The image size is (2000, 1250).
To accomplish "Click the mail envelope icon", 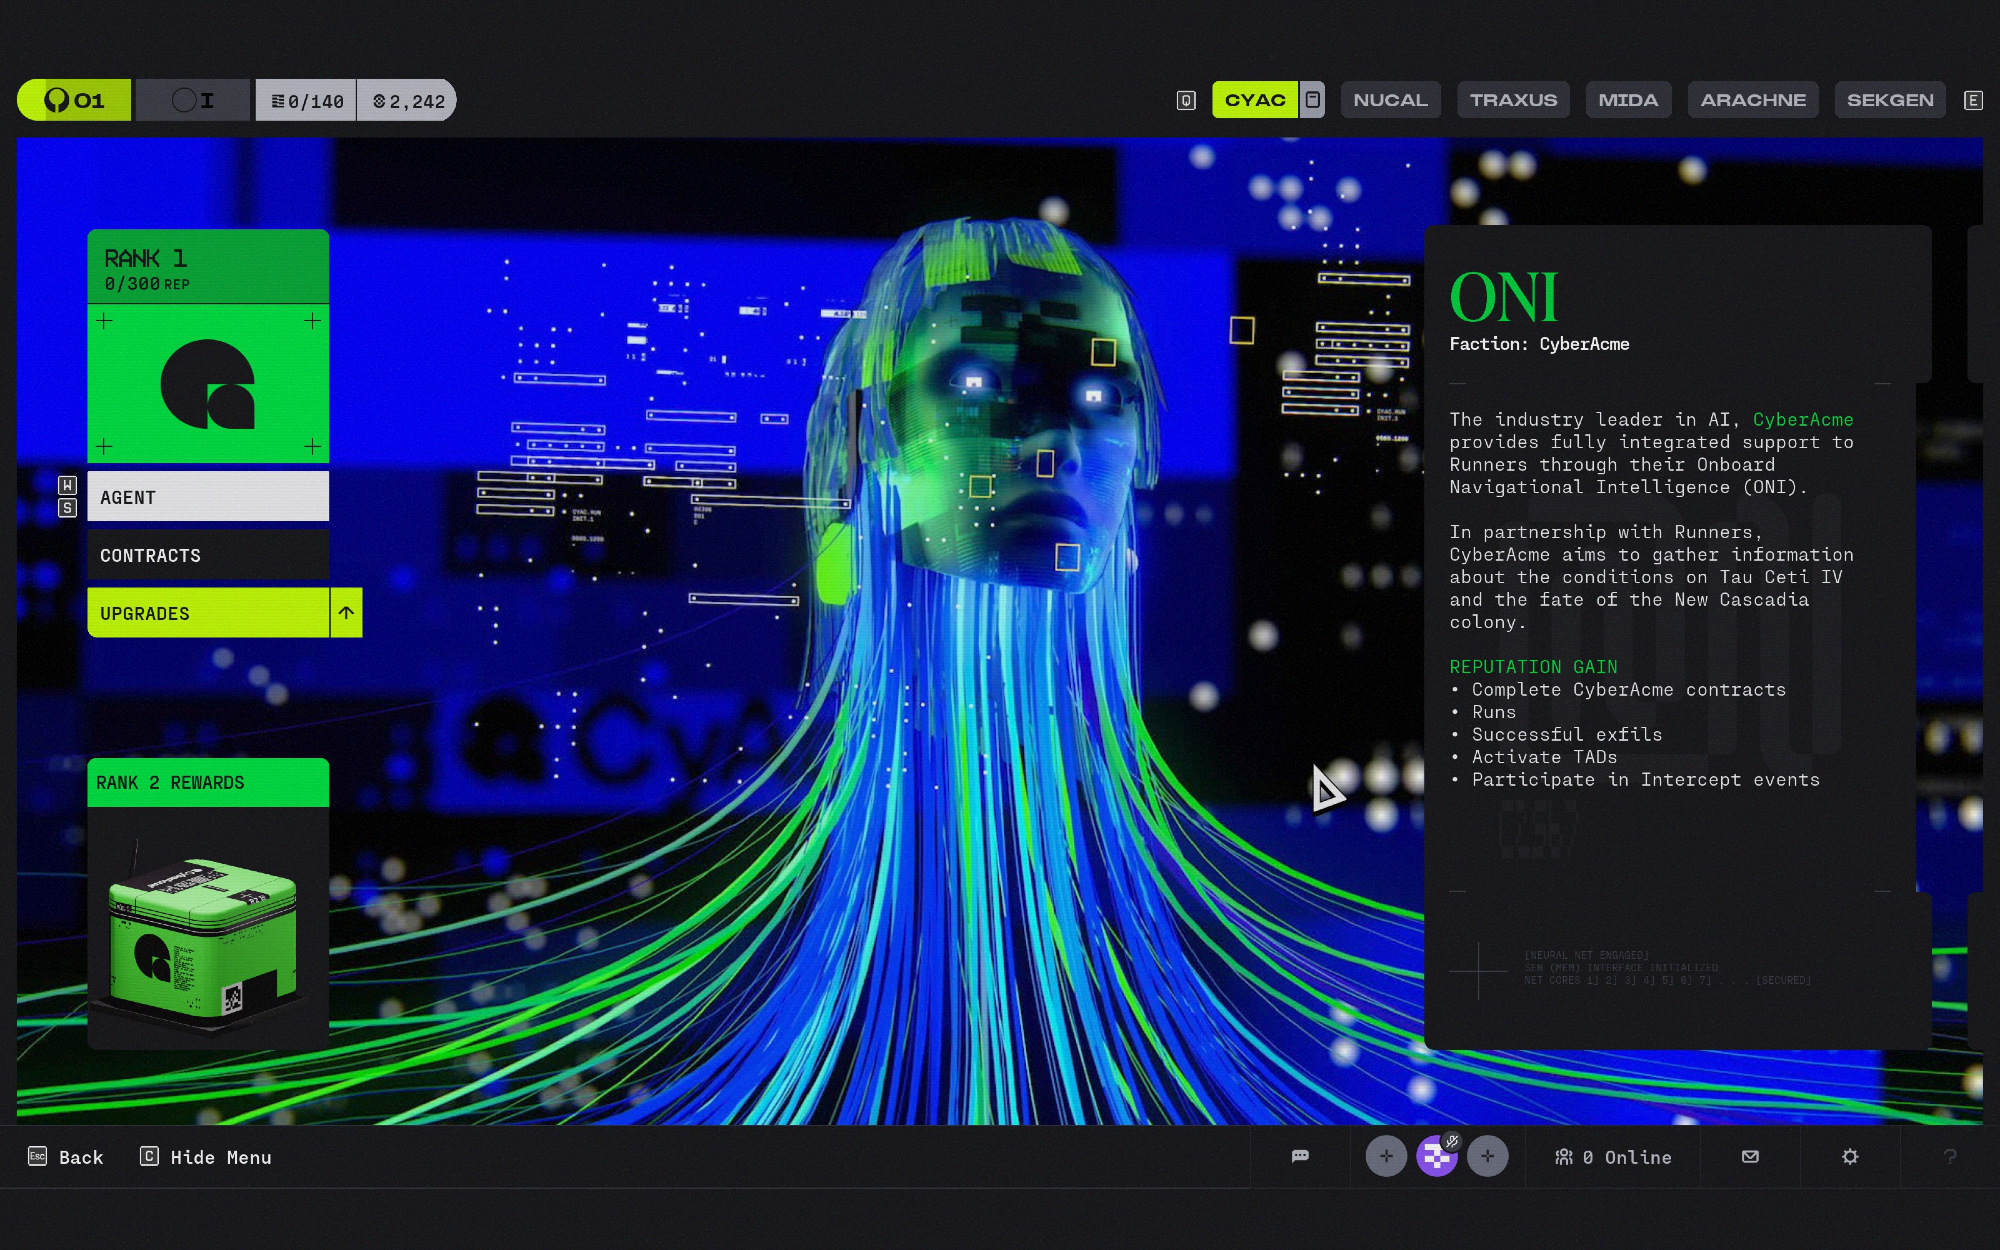I will pos(1750,1156).
